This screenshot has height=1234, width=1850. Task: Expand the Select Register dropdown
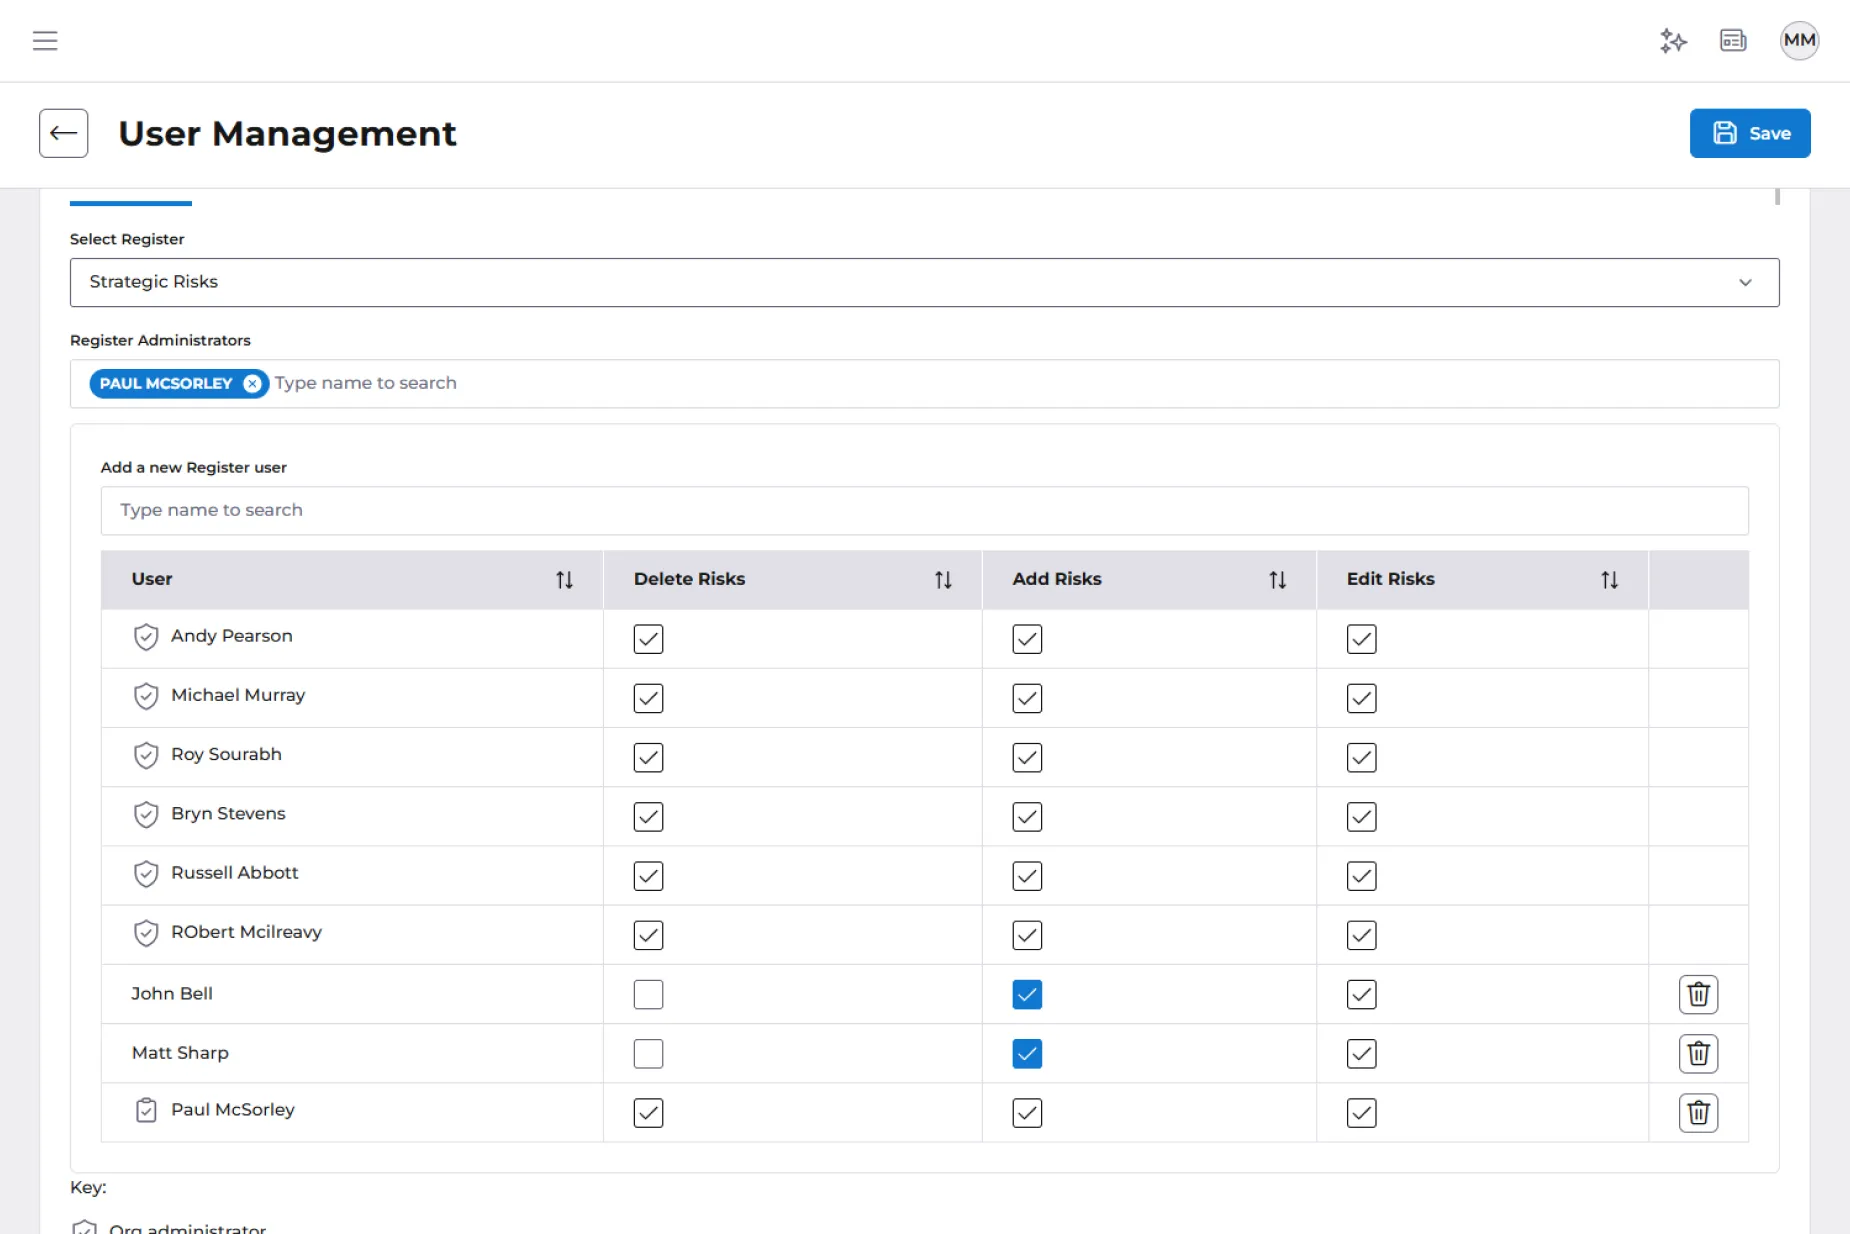pyautogui.click(x=924, y=282)
